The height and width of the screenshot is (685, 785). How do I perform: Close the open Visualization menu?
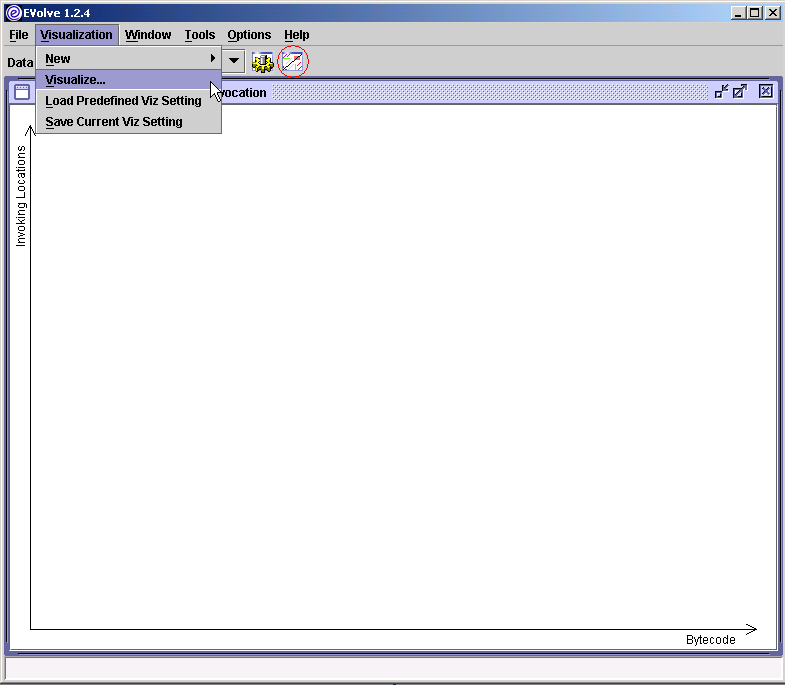pos(77,35)
